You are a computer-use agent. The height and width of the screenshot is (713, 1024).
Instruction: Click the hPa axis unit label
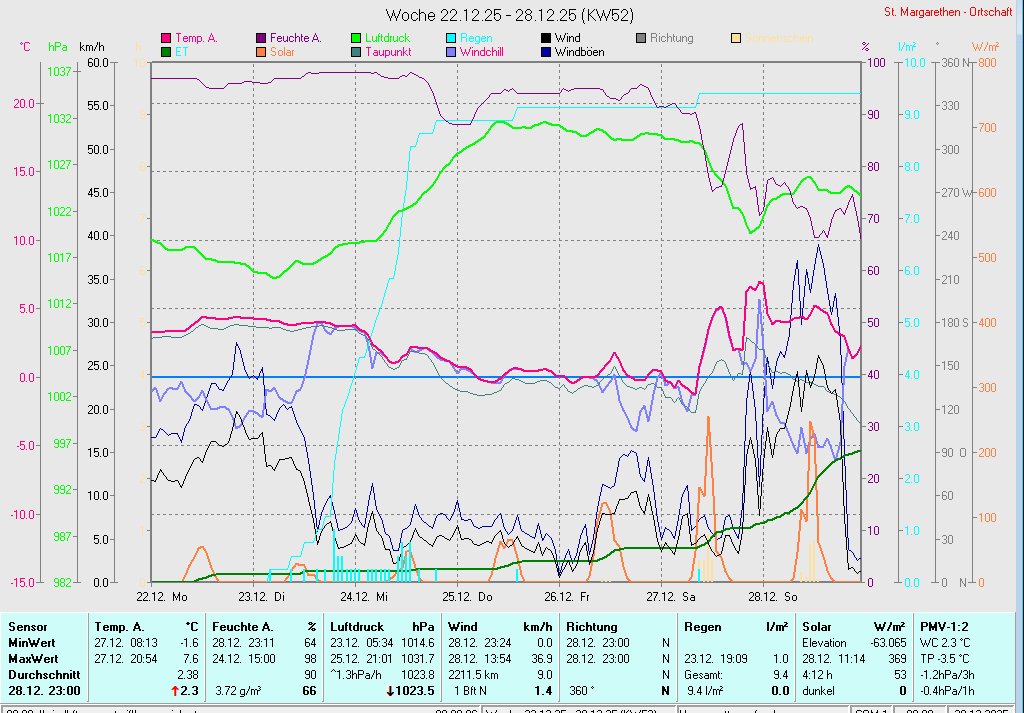coord(58,47)
